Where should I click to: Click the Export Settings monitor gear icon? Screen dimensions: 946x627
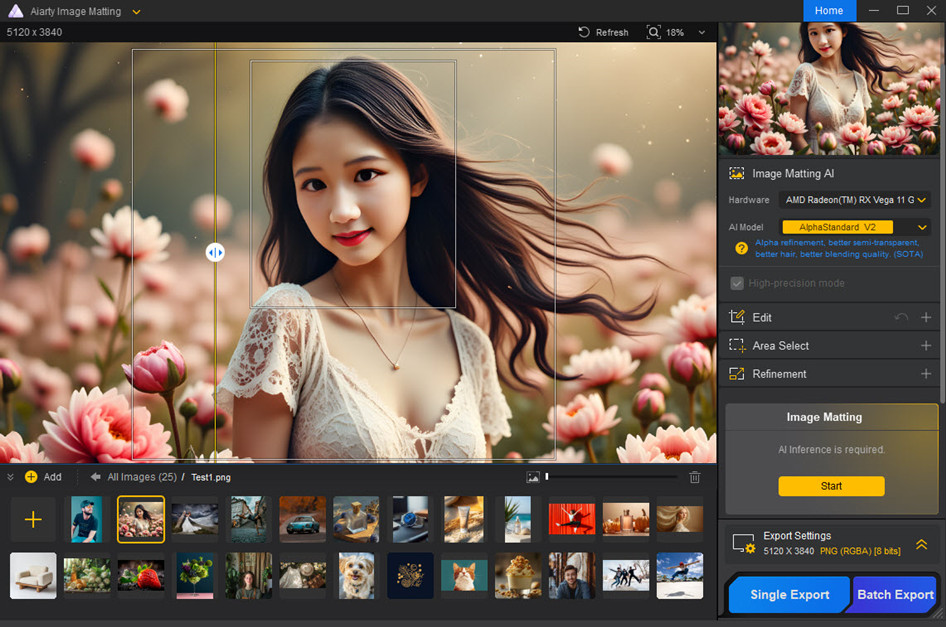click(743, 544)
